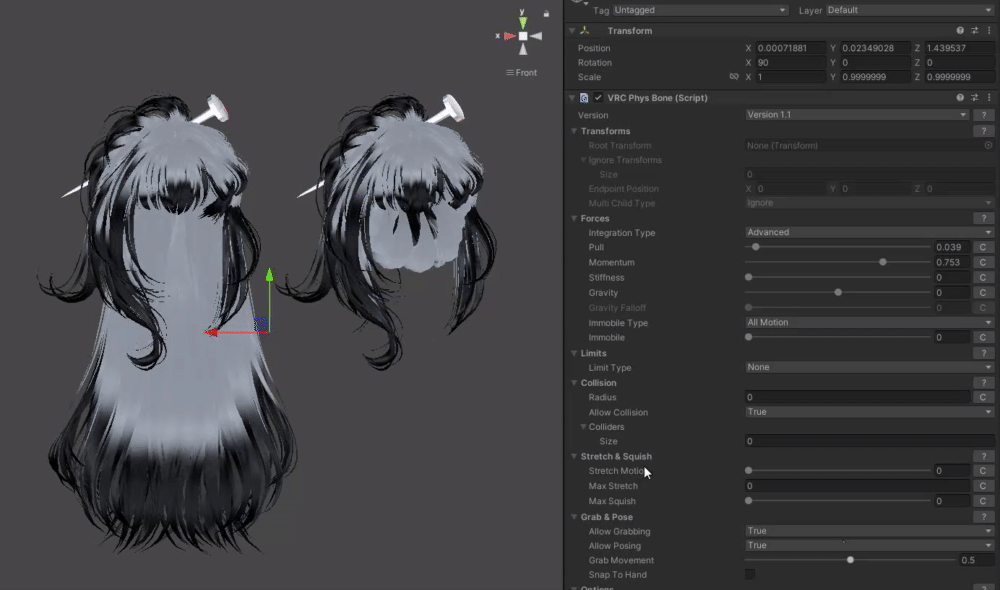Collapse the Stretch & Squish section

click(574, 456)
